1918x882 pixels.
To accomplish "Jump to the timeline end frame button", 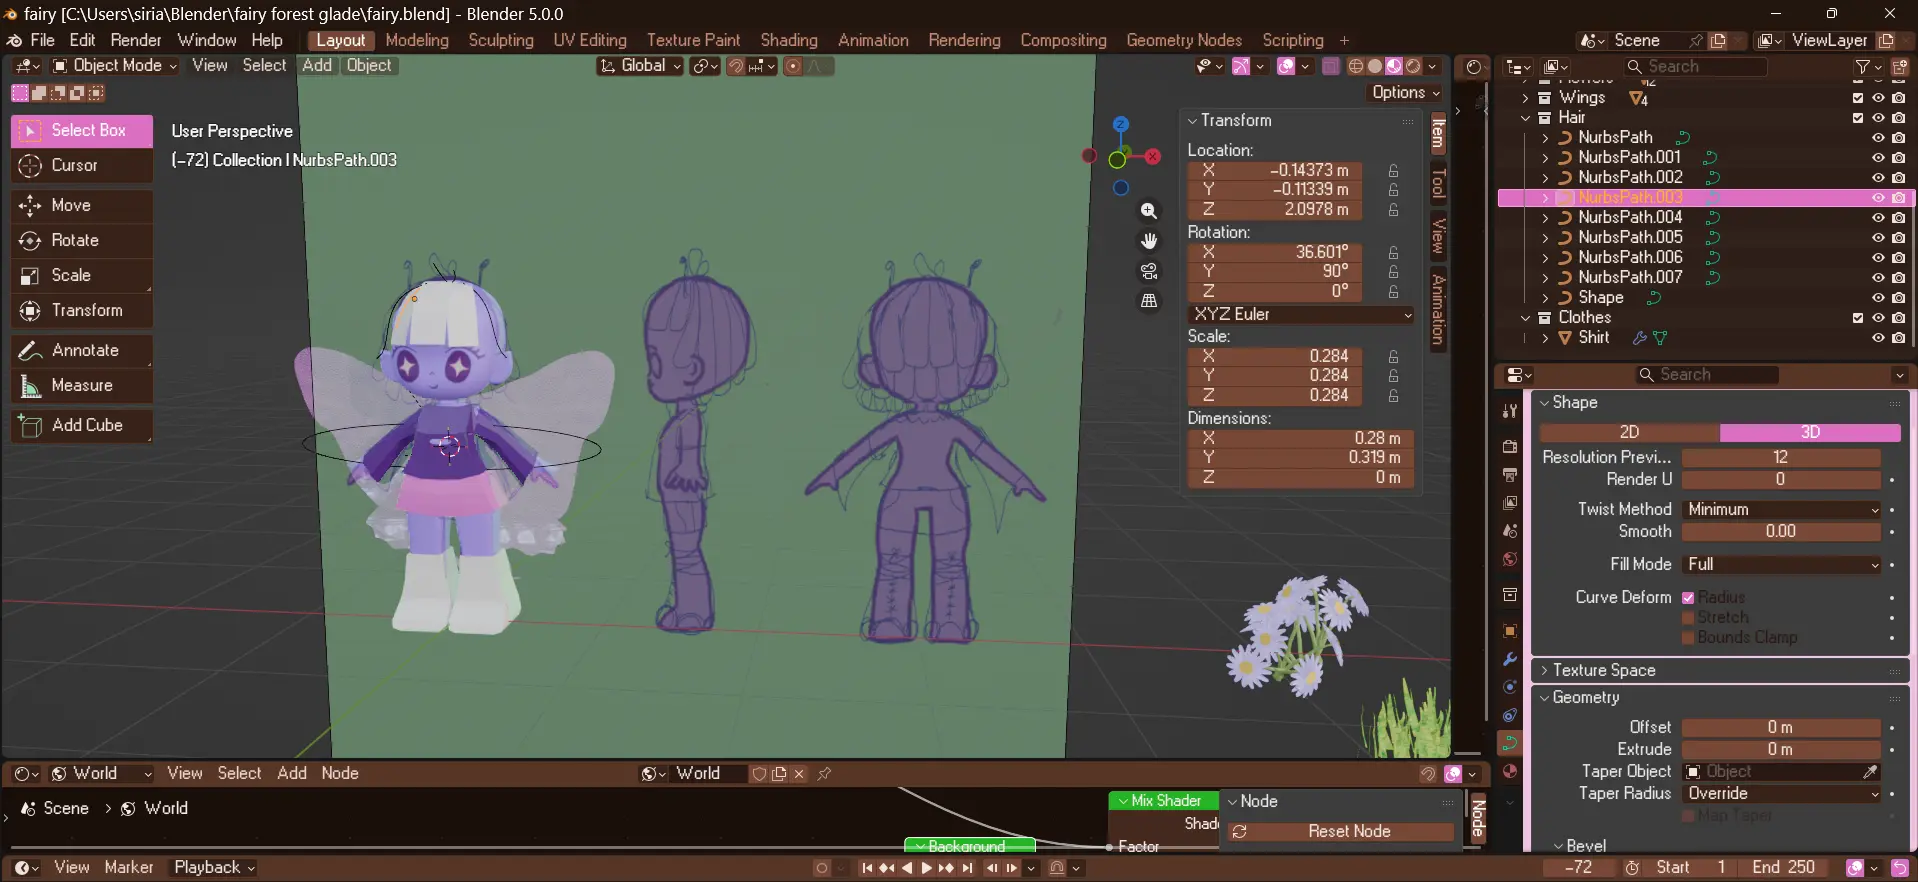I will click(x=967, y=868).
